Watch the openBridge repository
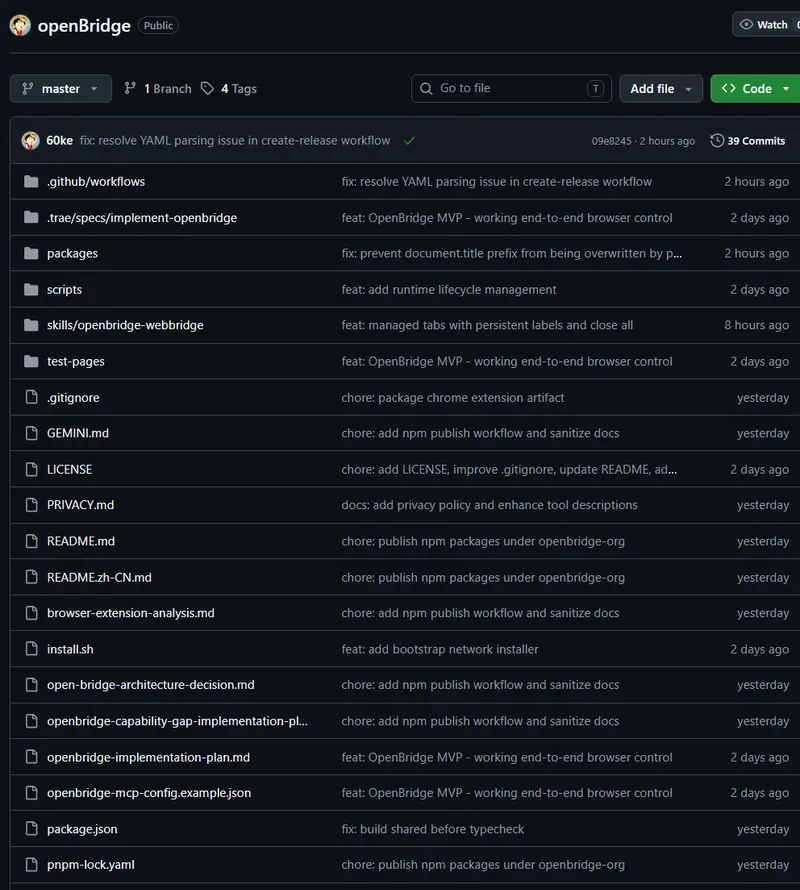 point(766,24)
